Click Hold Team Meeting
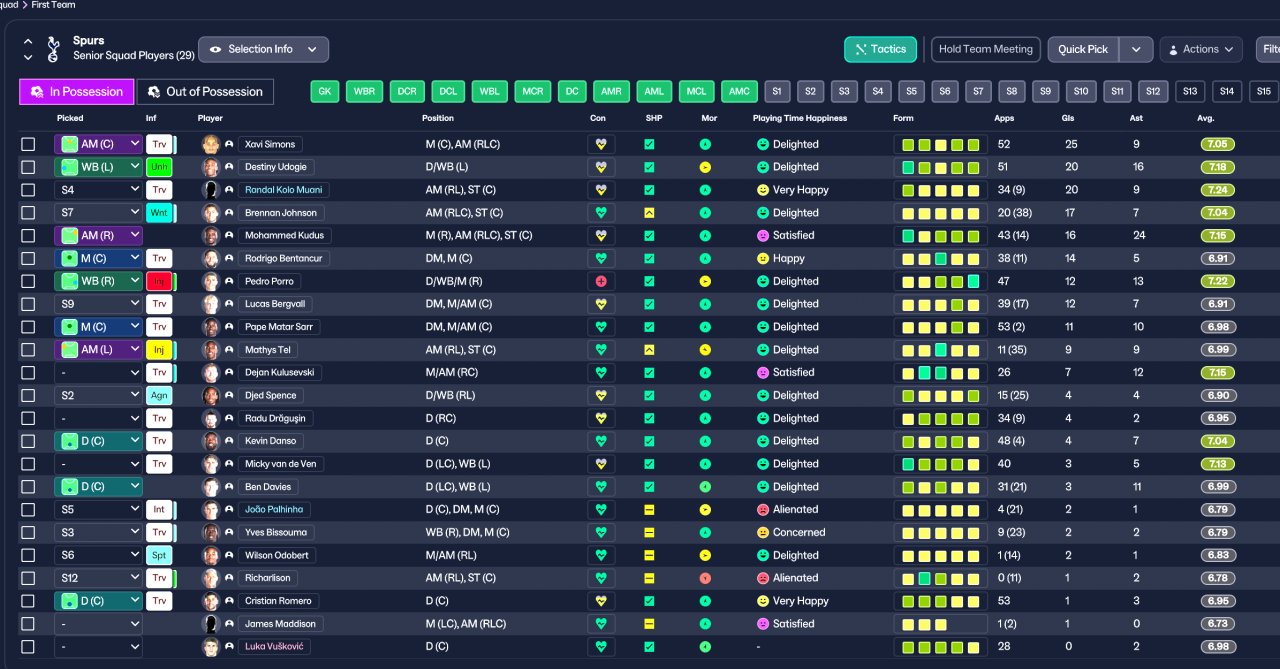Screen dimensions: 1280x669 [985, 49]
